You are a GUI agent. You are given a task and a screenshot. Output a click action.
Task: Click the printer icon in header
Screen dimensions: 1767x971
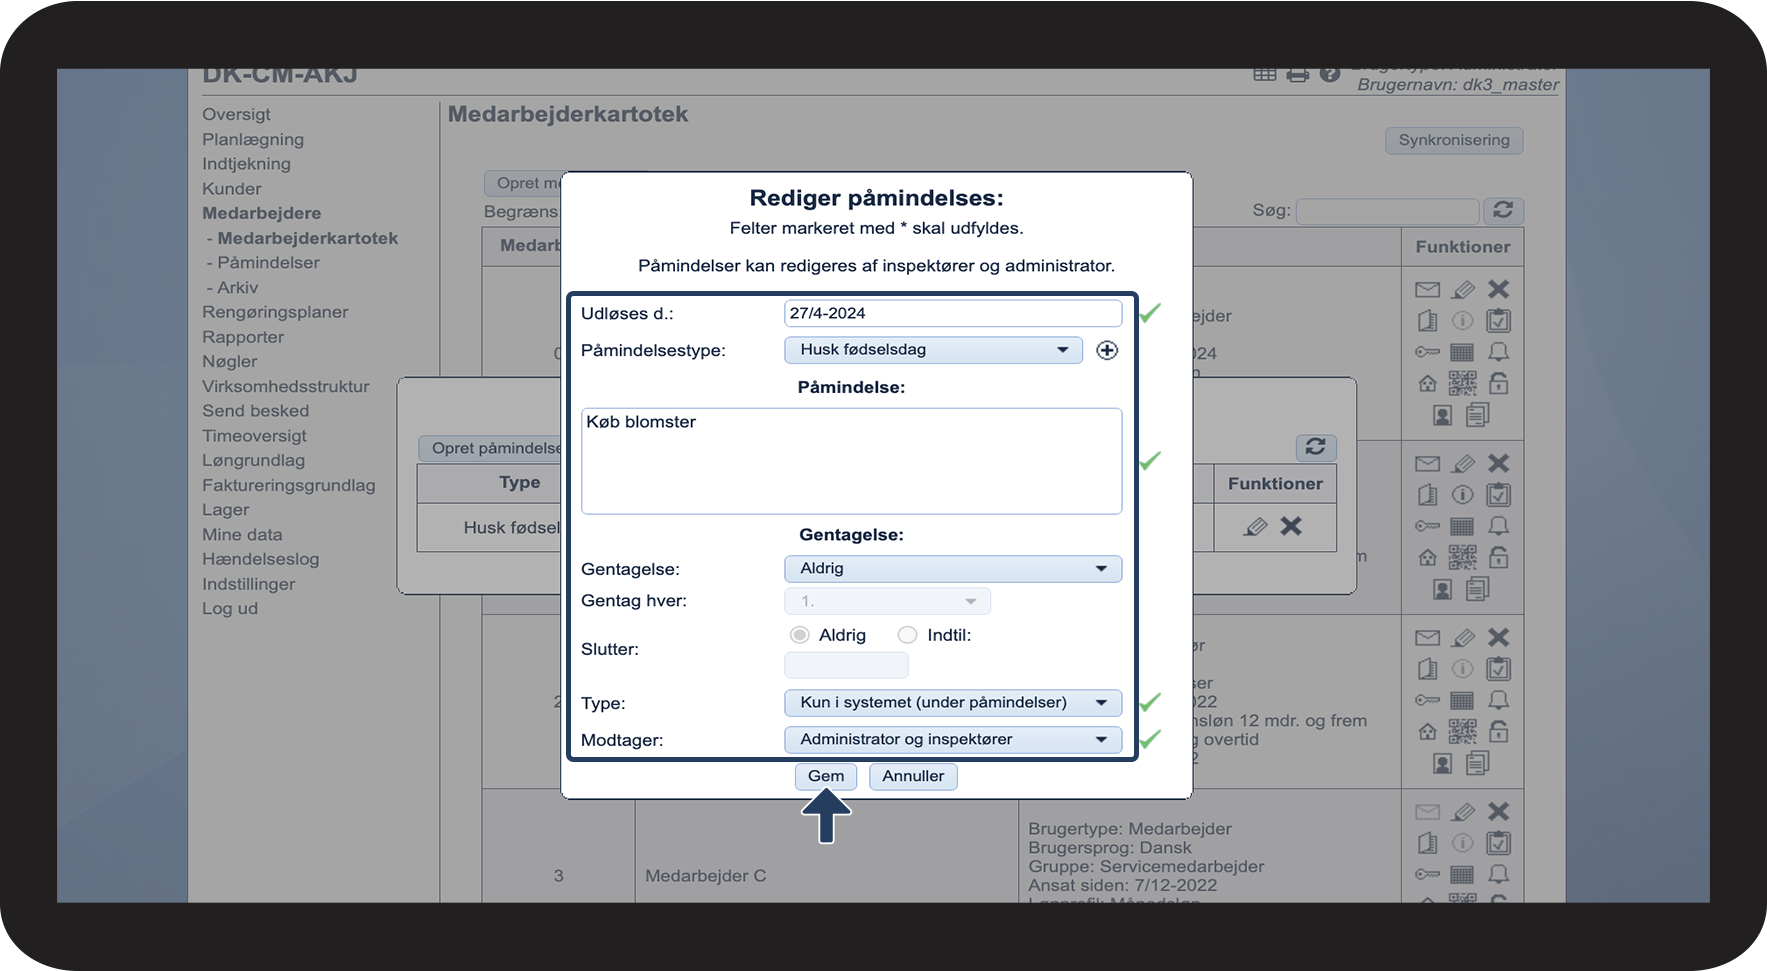(x=1297, y=75)
